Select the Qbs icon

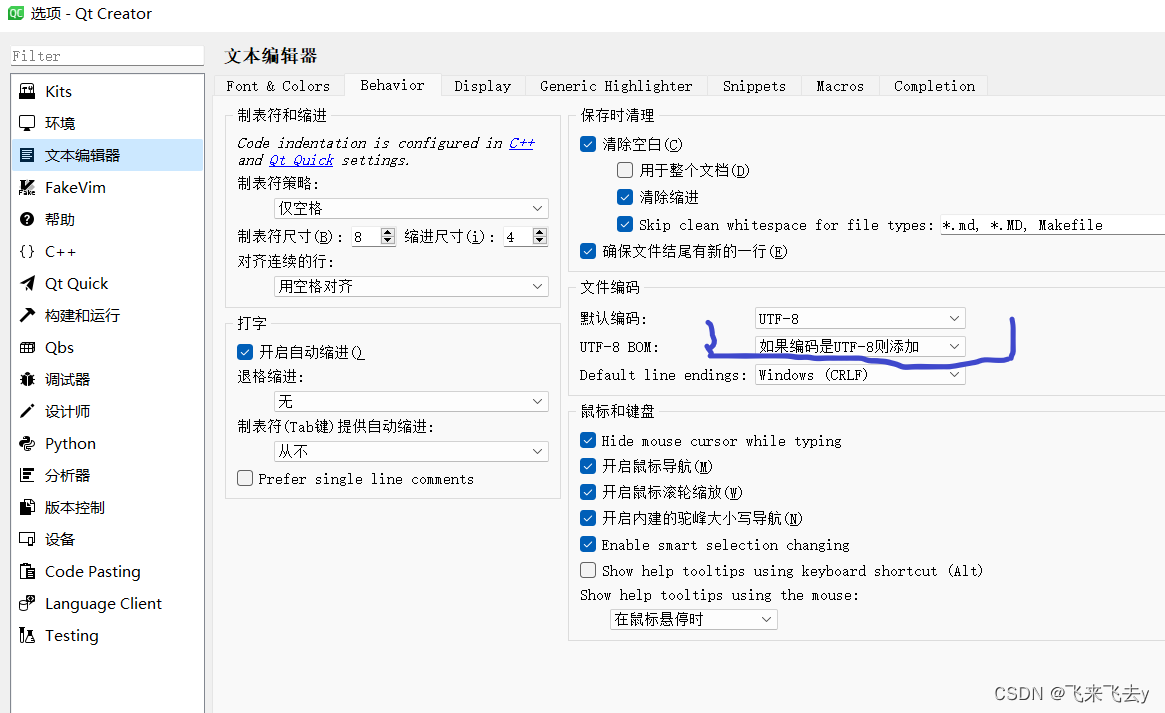point(27,347)
